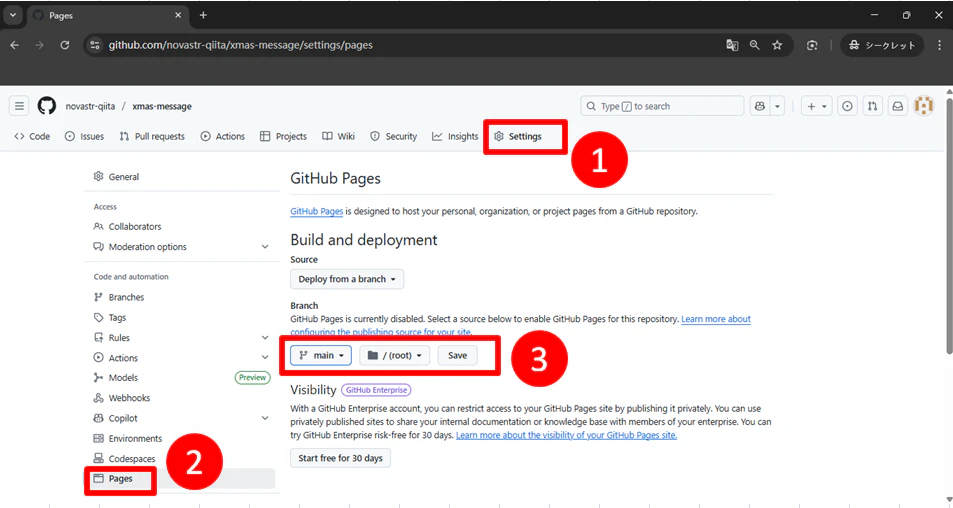Open the GitHub Pages documentation link
953x508 pixels.
tap(317, 211)
